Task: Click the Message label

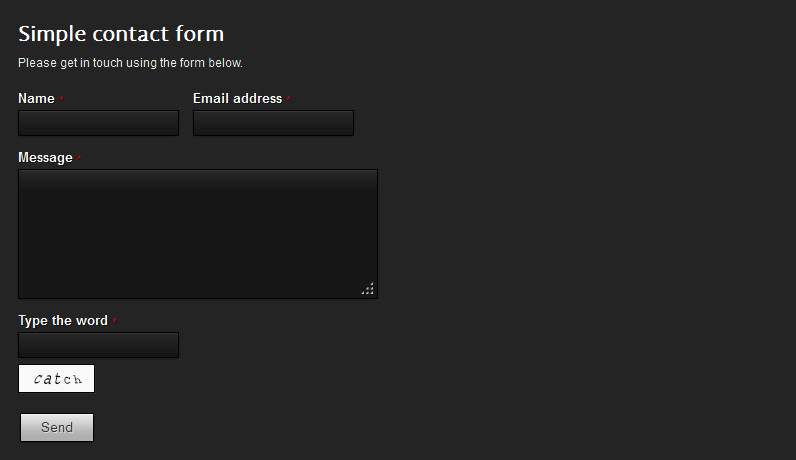Action: click(46, 158)
